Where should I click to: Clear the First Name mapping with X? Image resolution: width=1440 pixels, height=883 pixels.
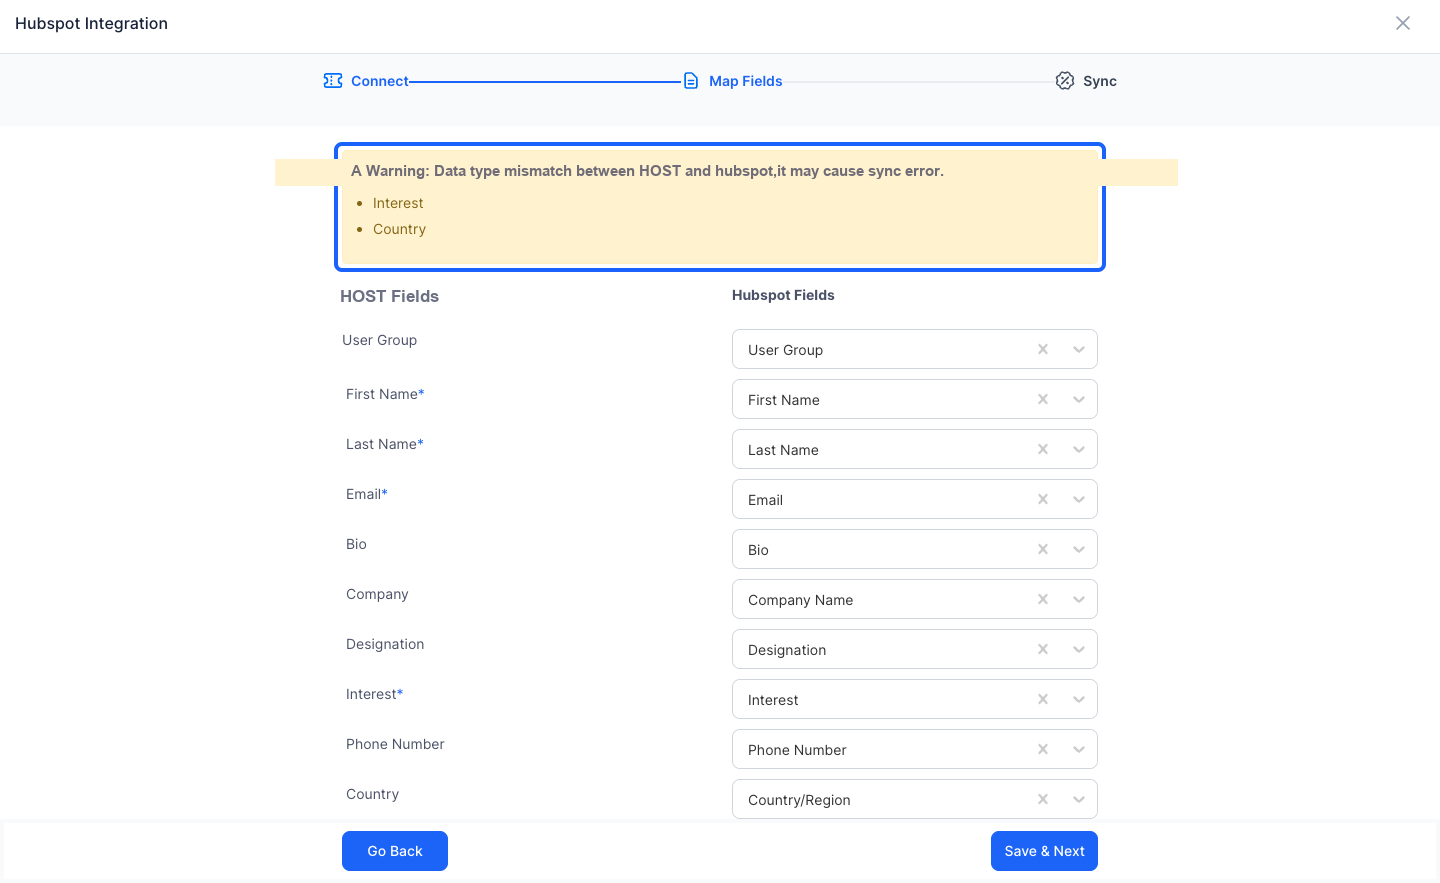click(1043, 399)
